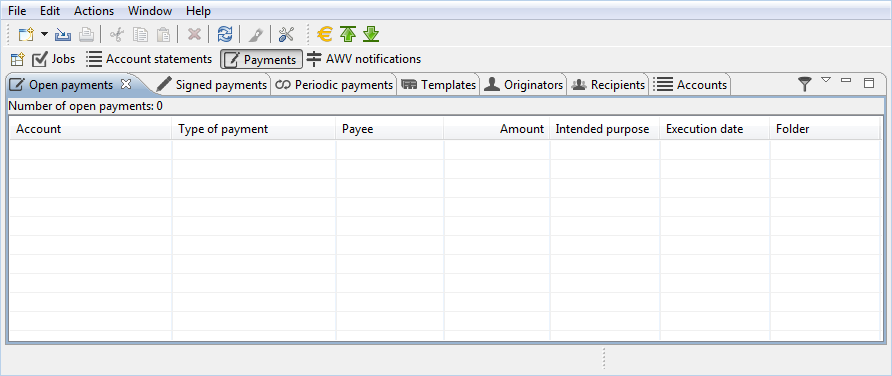Image resolution: width=892 pixels, height=376 pixels.
Task: Close the Open payments tab
Action: 126,84
